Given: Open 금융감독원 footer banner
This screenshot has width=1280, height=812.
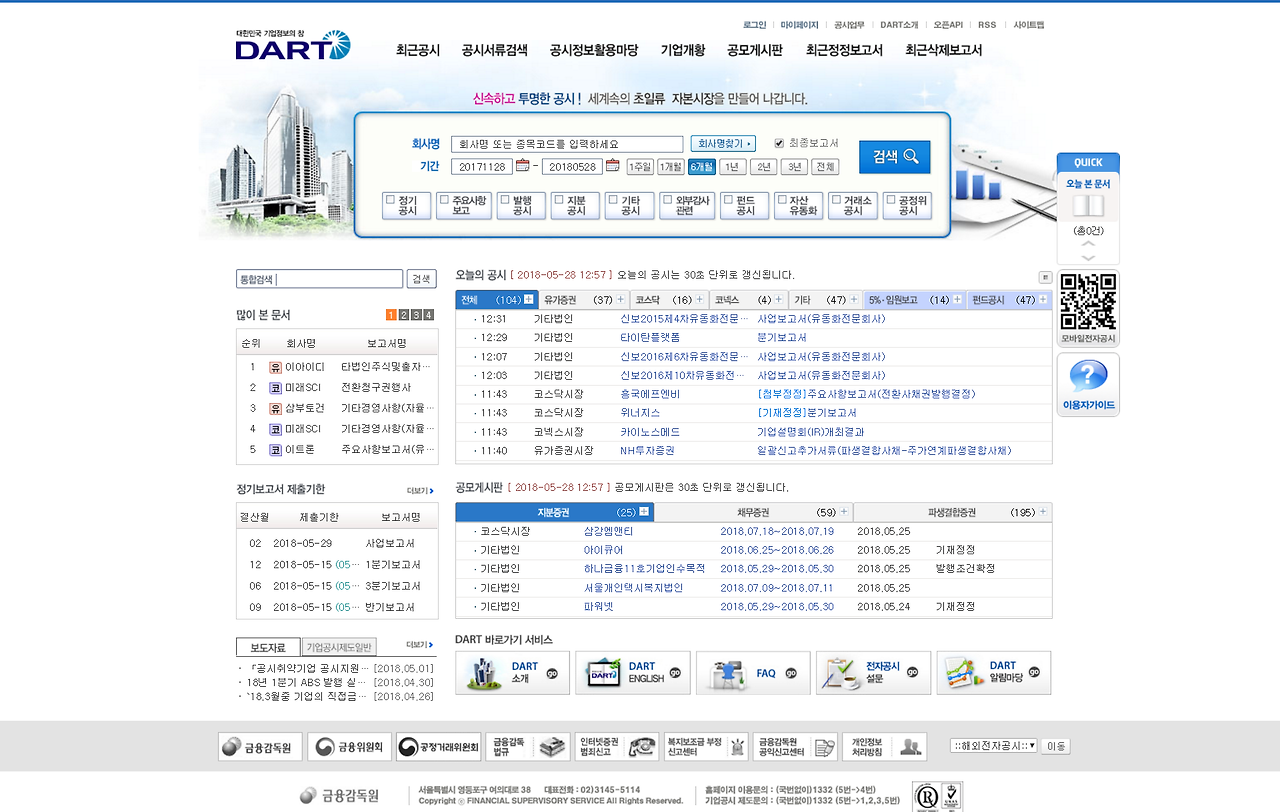Looking at the screenshot, I should pyautogui.click(x=260, y=747).
